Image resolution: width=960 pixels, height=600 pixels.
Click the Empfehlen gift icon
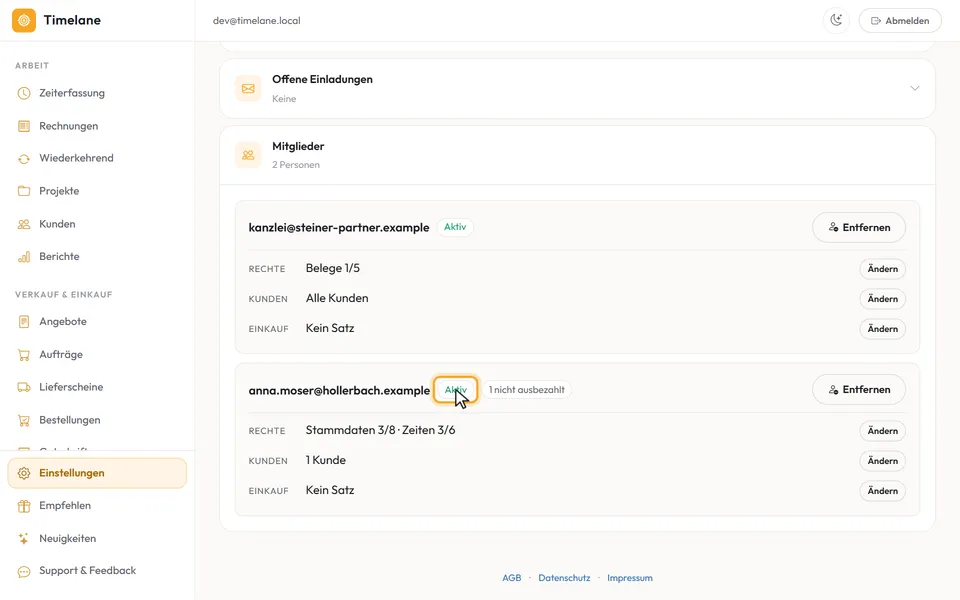(x=24, y=506)
